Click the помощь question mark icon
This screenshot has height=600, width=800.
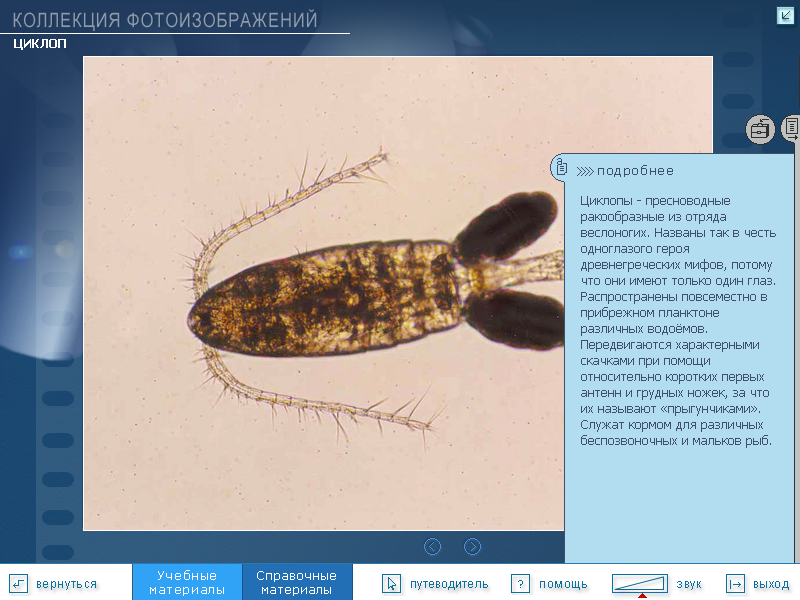click(x=520, y=583)
